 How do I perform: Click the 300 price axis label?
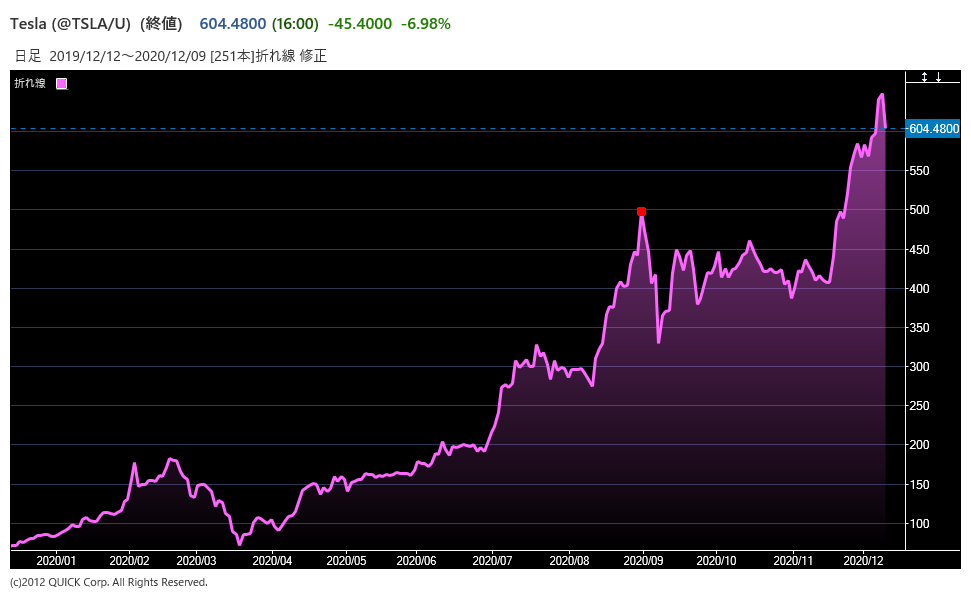point(920,367)
